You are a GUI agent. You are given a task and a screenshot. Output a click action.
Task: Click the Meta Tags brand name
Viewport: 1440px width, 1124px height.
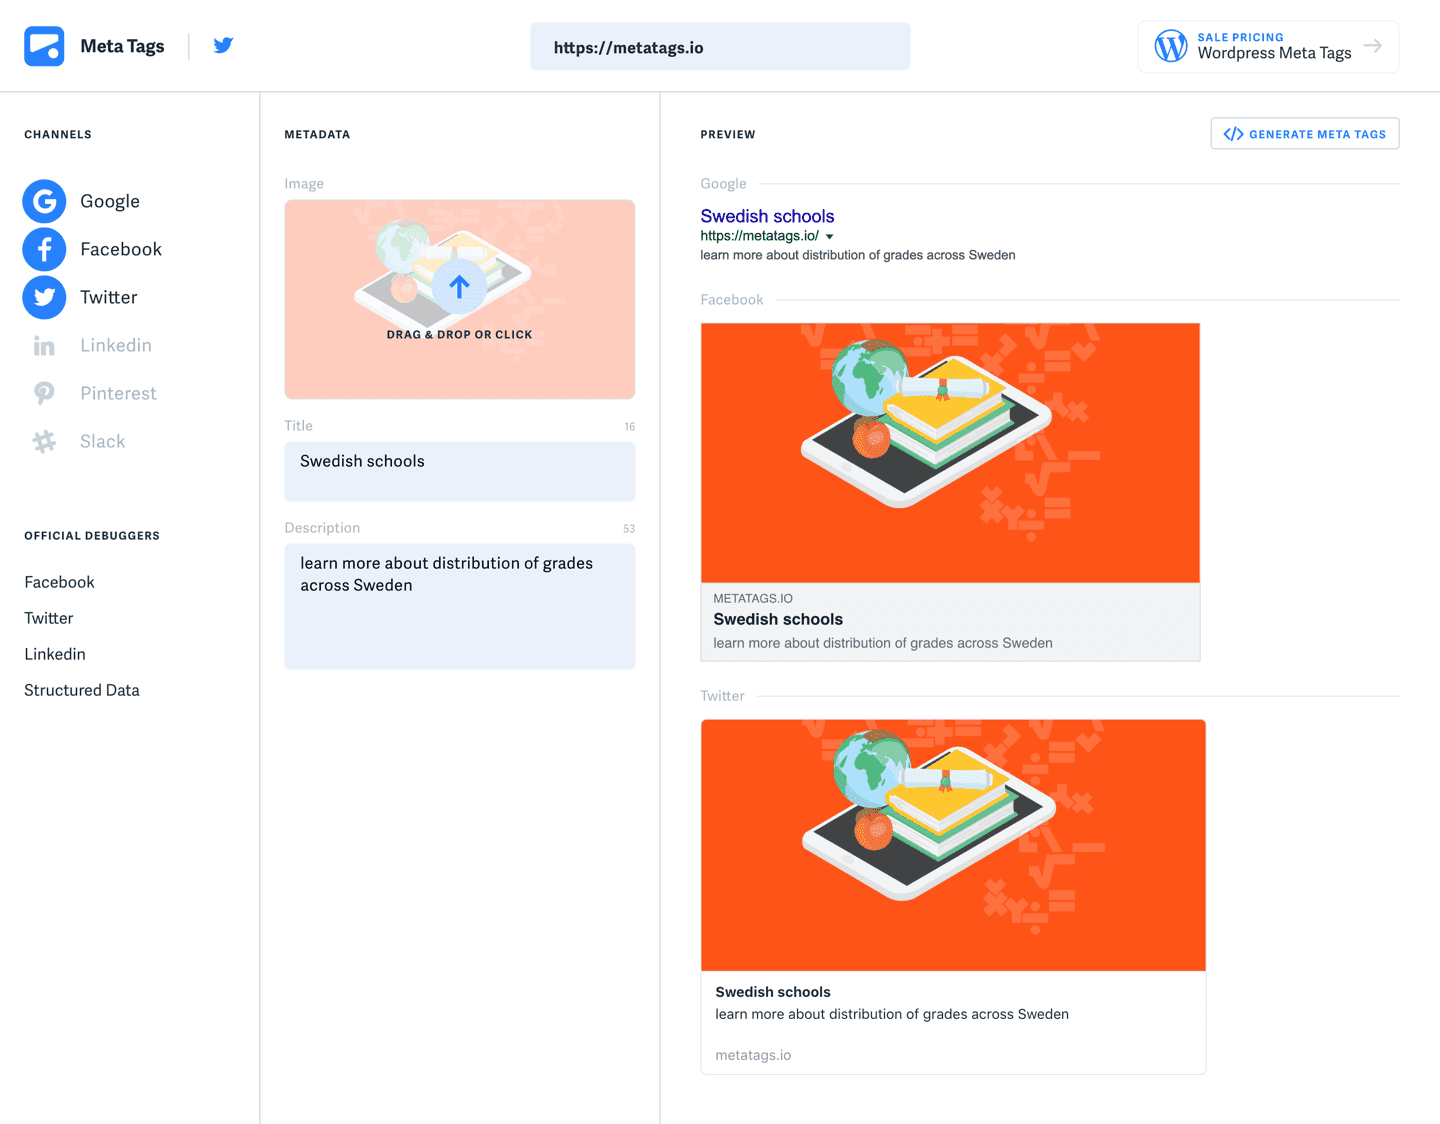(122, 46)
